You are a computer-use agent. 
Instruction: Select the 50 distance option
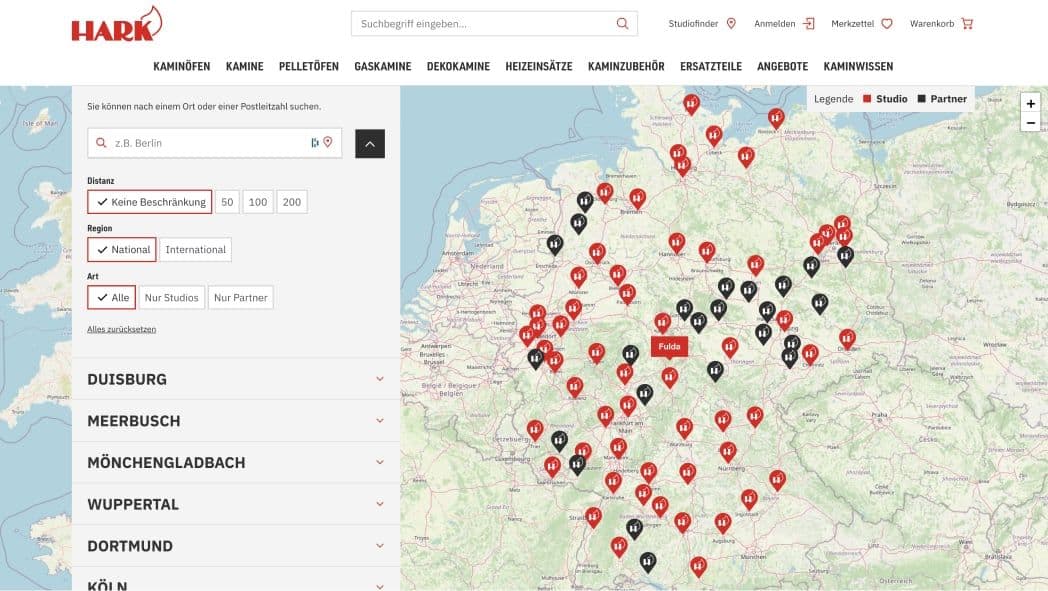[x=227, y=202]
